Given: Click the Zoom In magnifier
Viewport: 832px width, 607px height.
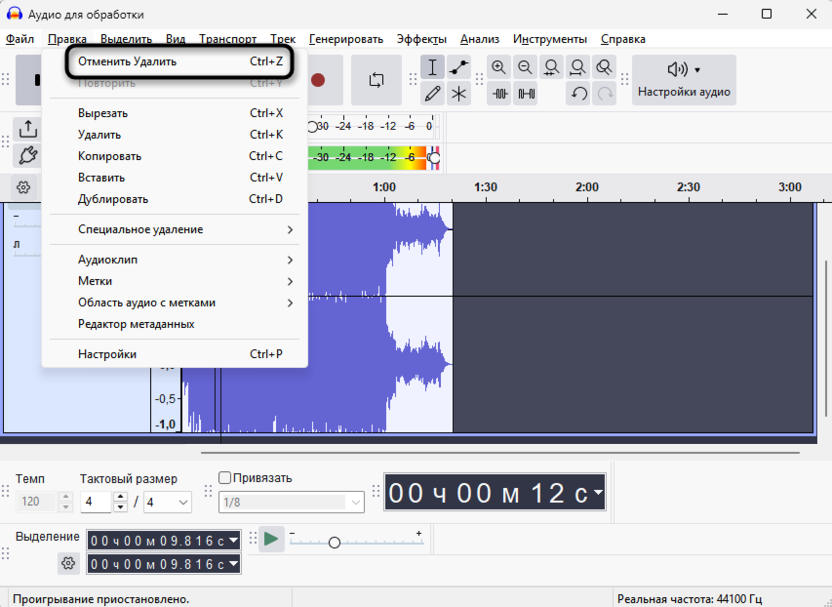Looking at the screenshot, I should tap(499, 68).
